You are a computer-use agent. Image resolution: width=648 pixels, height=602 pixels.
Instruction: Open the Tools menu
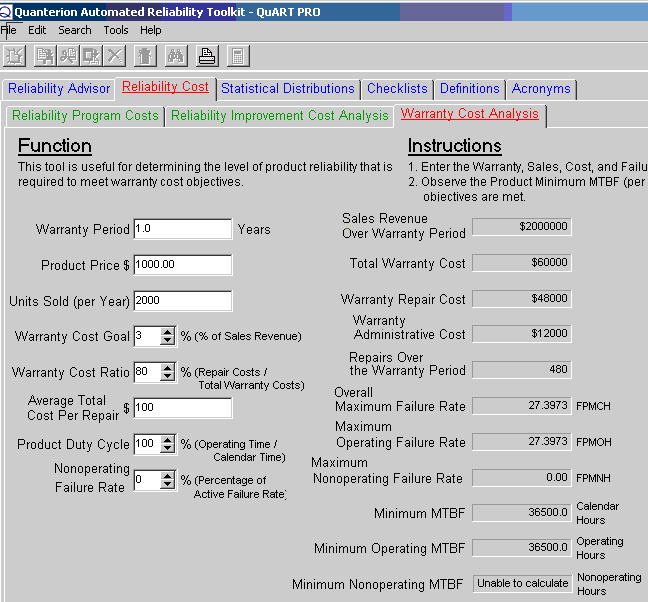(115, 30)
